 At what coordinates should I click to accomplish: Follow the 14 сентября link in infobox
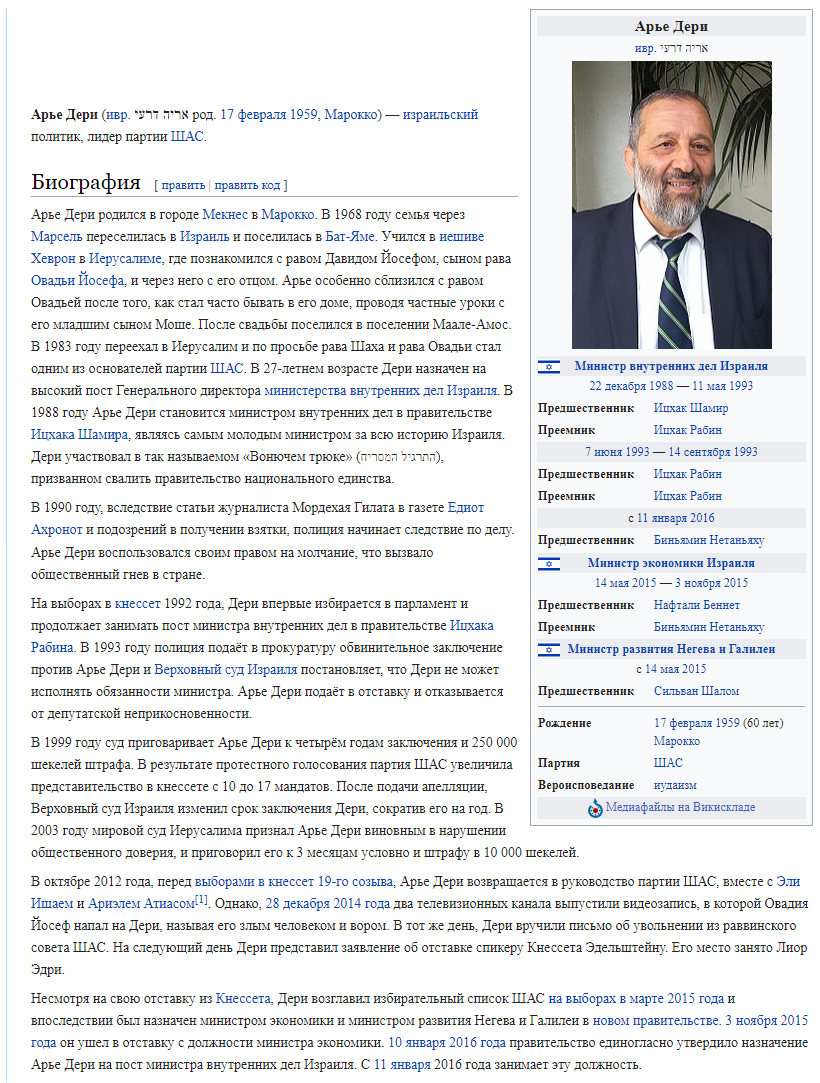coord(699,452)
